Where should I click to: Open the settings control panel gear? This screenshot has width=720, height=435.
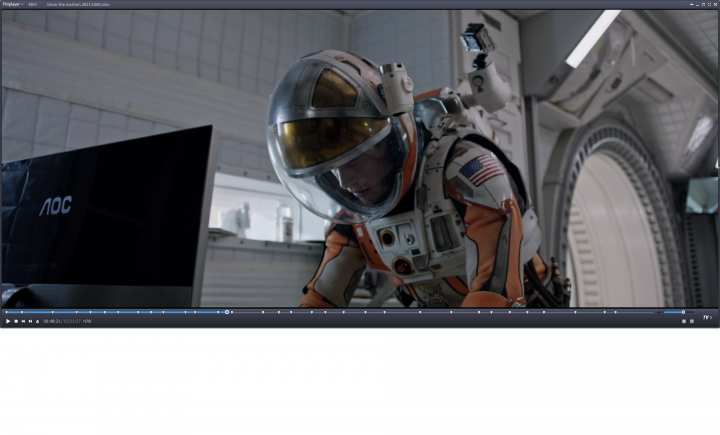(x=692, y=322)
